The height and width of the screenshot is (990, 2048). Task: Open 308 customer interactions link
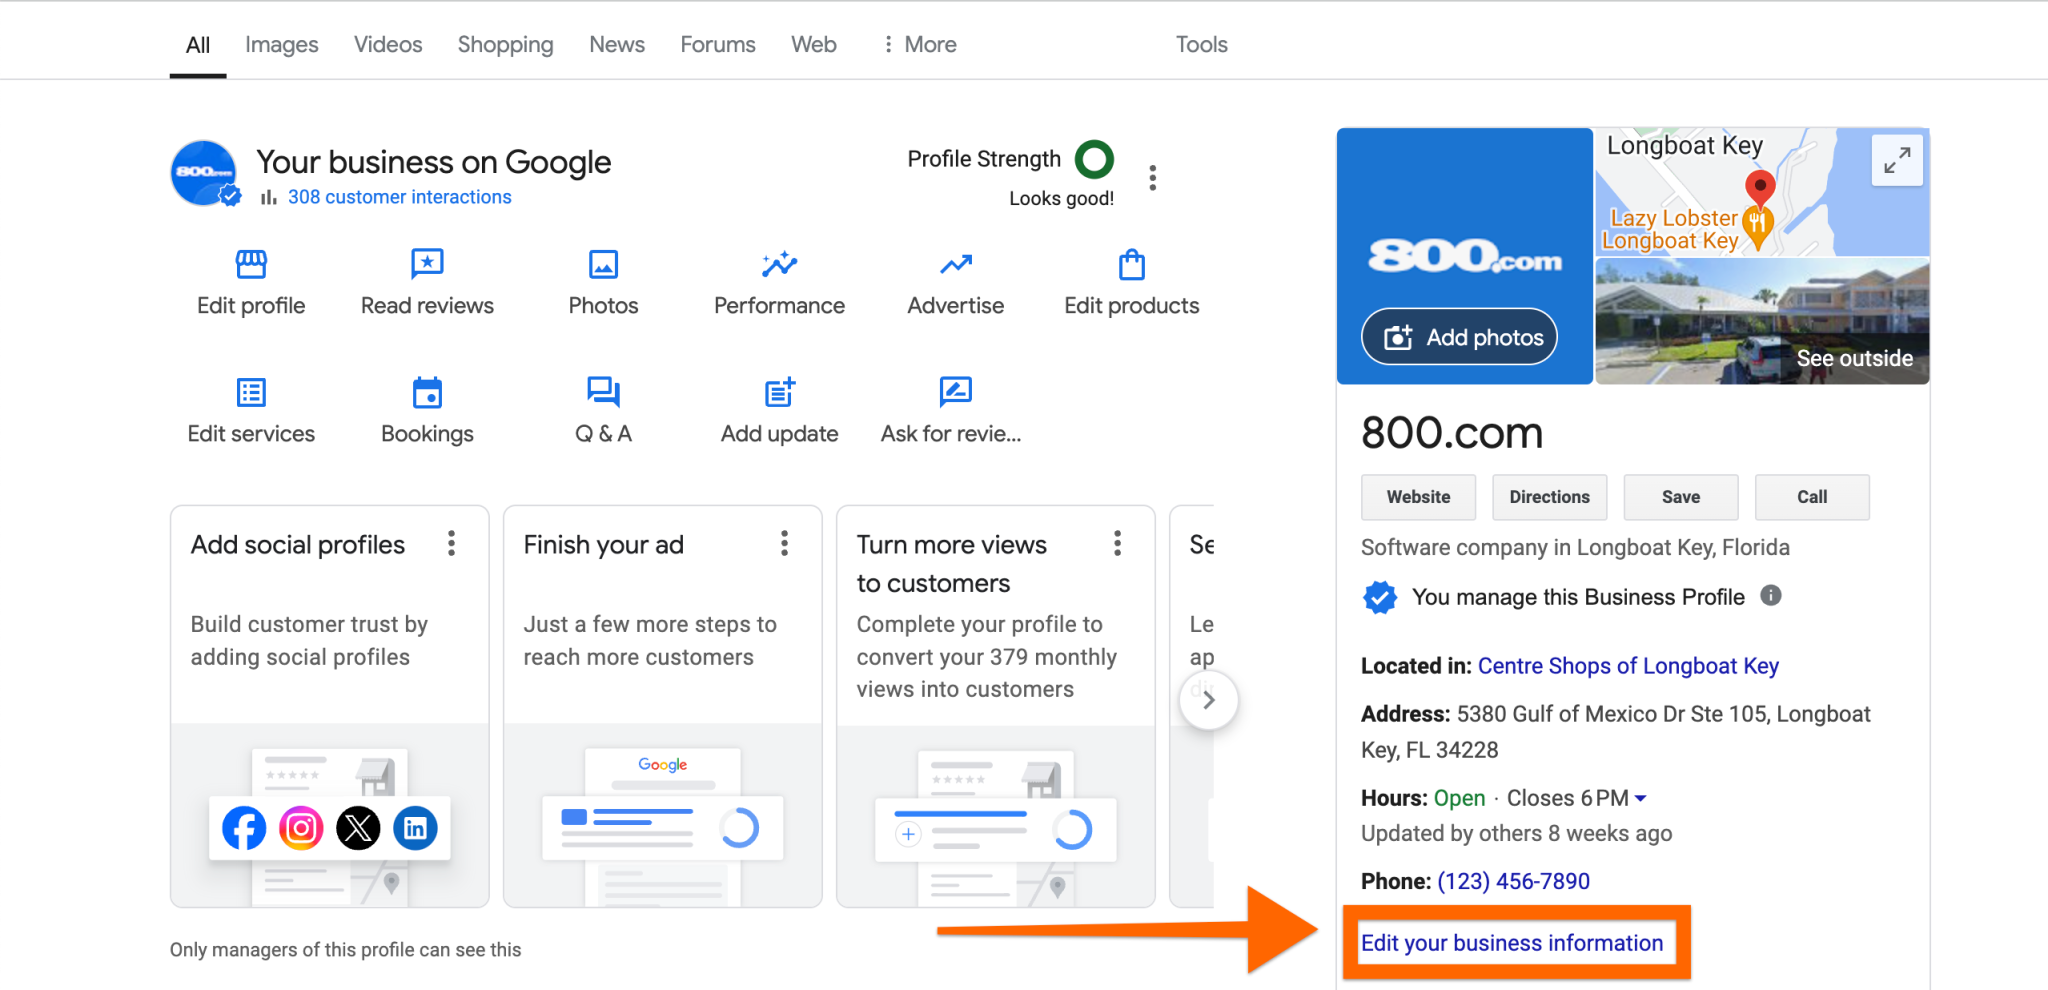(x=399, y=197)
